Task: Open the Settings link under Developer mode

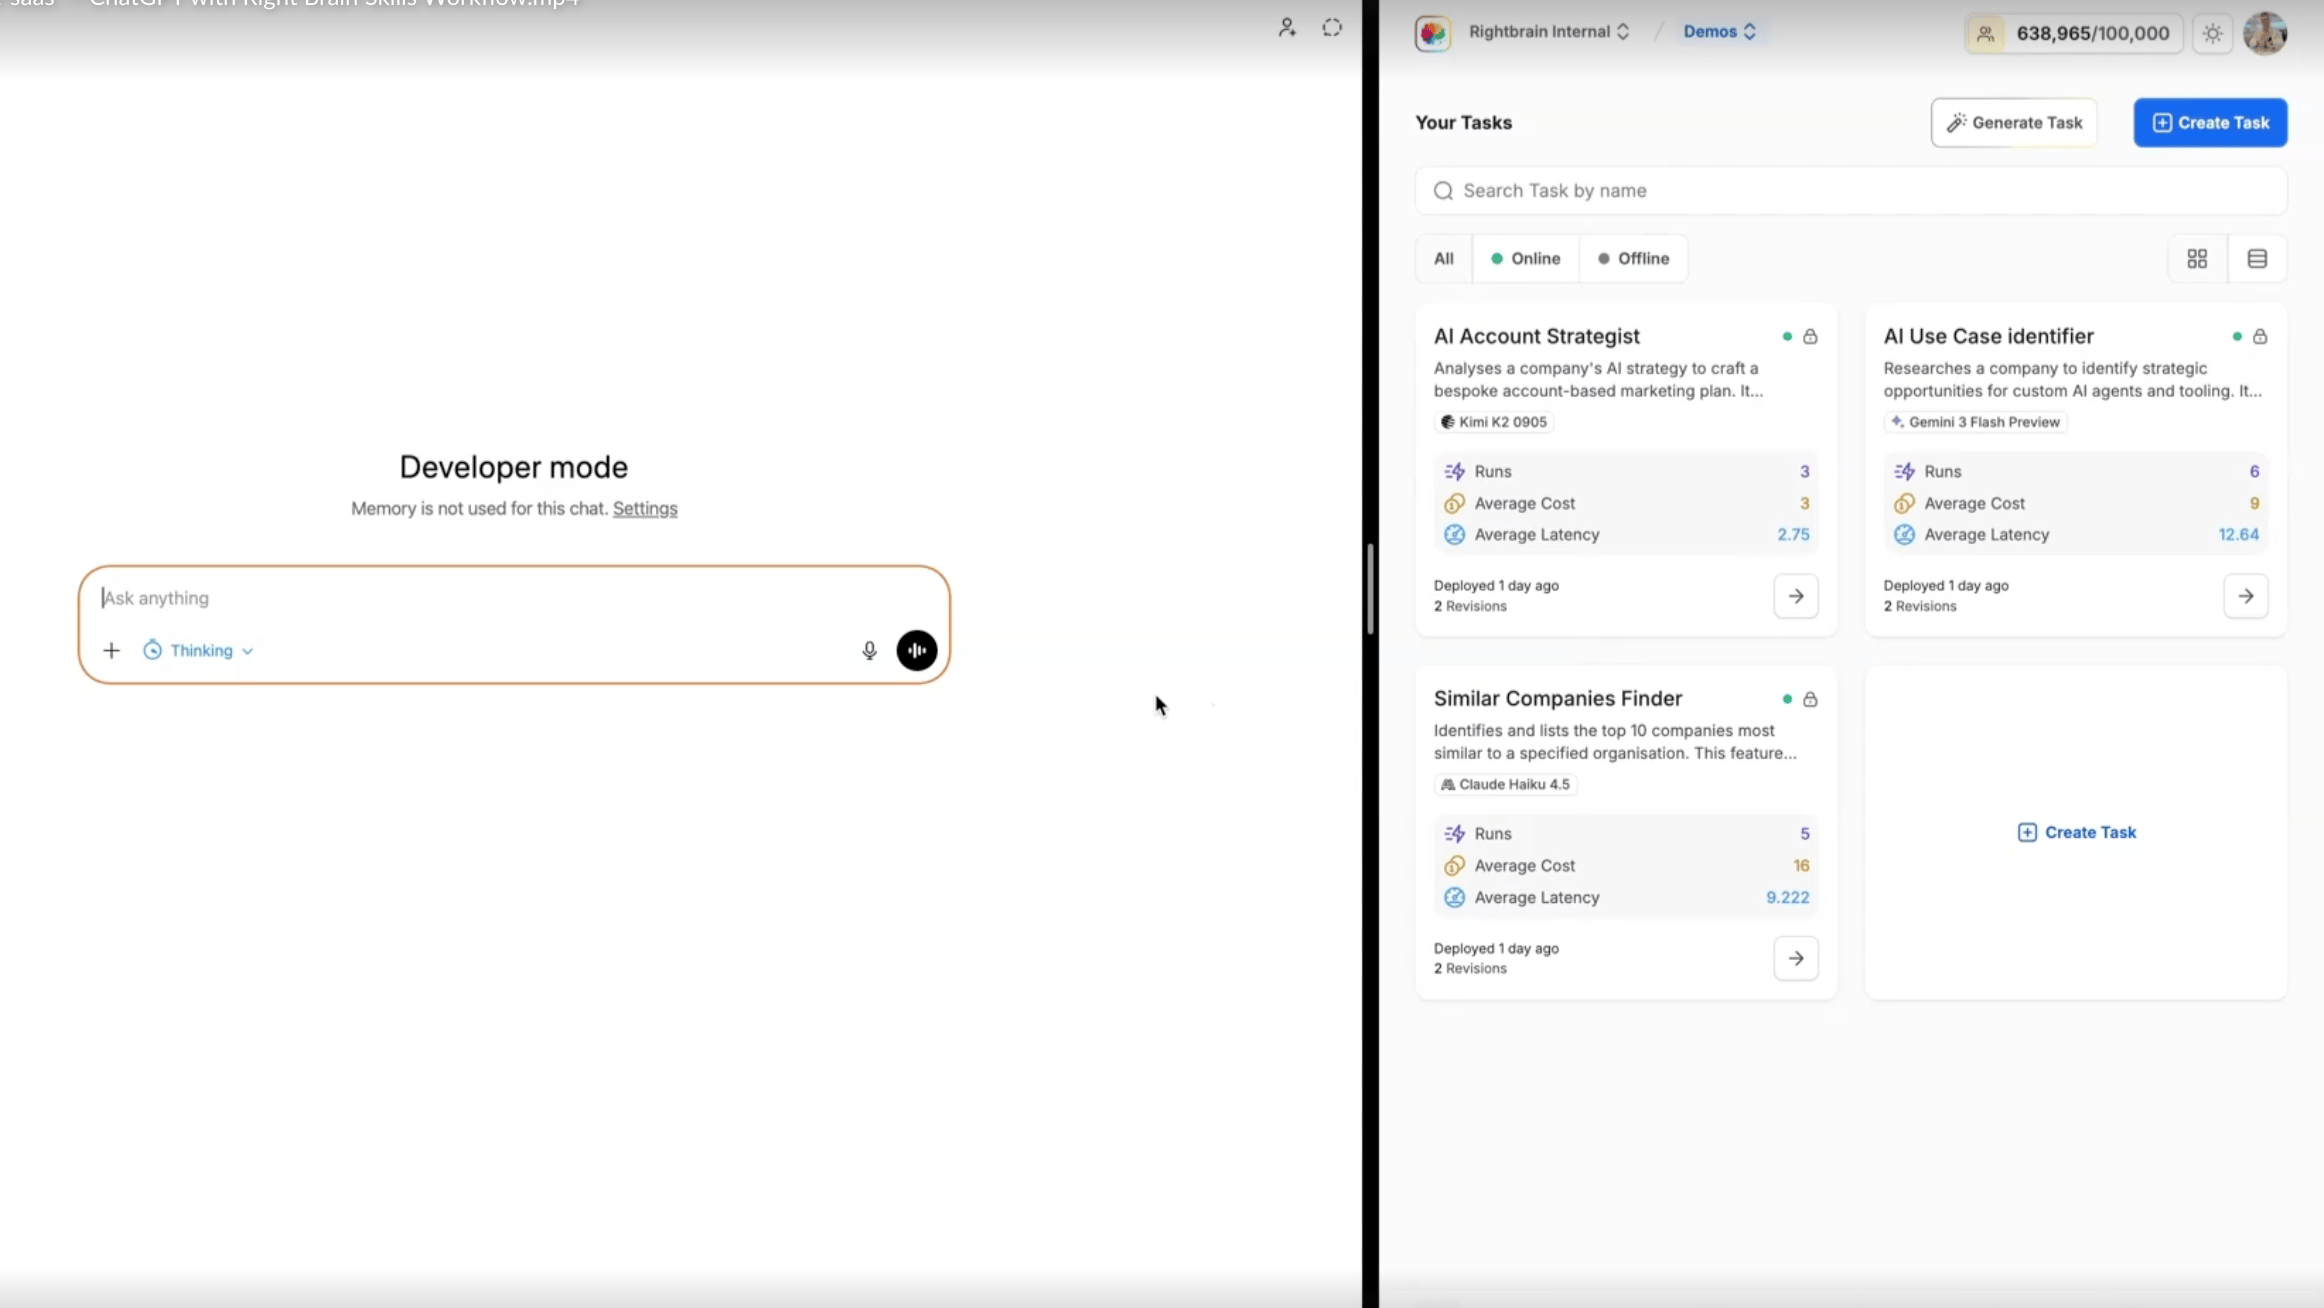Action: coord(645,508)
